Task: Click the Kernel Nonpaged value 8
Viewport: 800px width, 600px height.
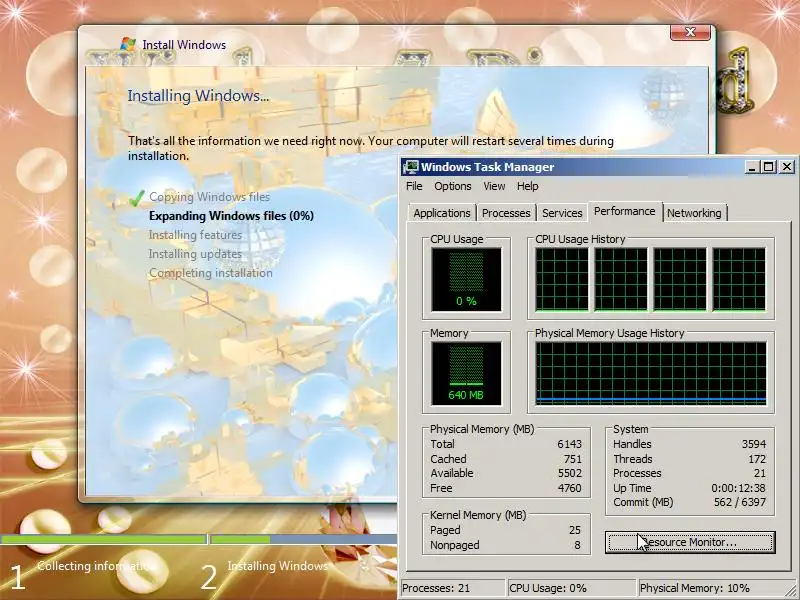Action: [x=578, y=545]
